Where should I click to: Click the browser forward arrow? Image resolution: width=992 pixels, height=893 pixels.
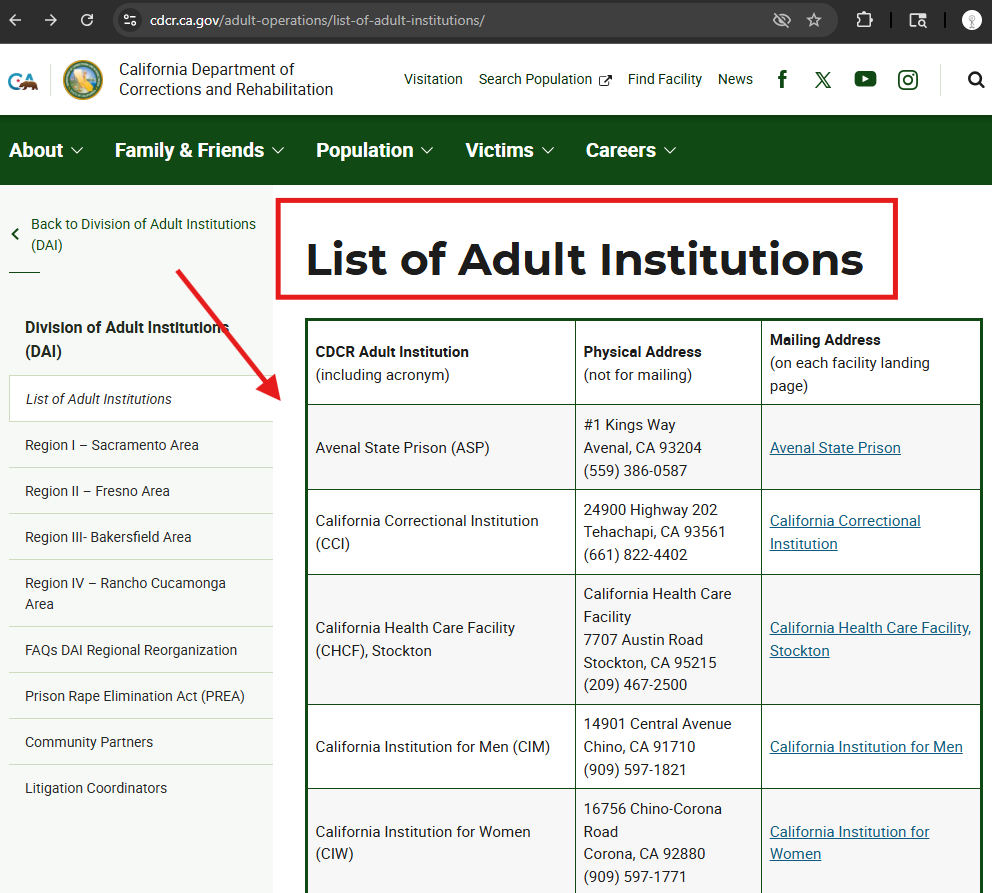51,20
